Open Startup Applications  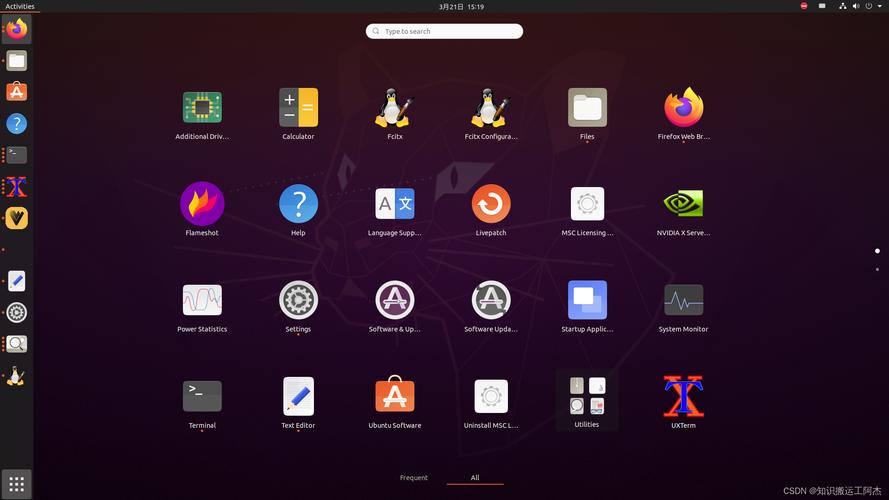coord(587,306)
